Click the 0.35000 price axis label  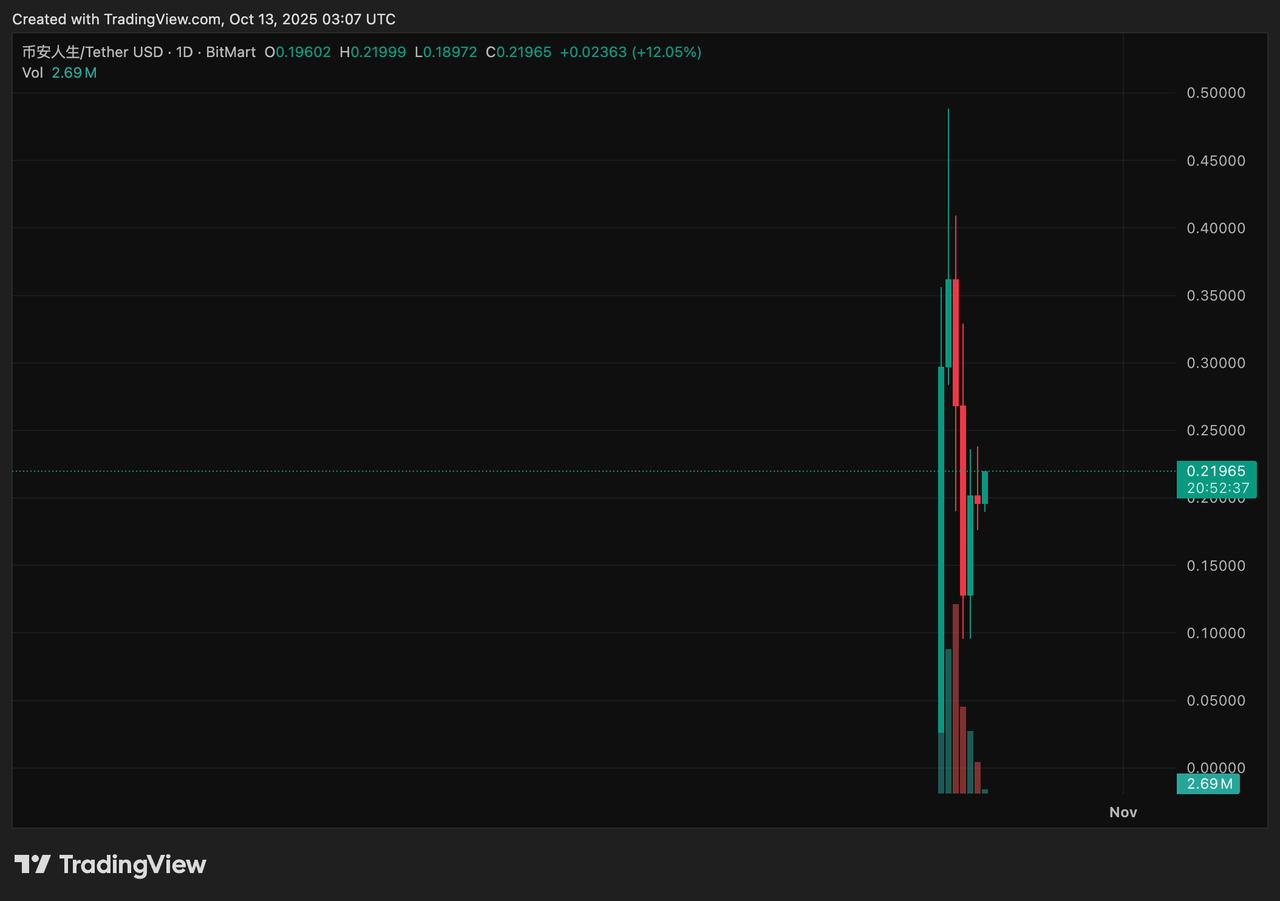point(1215,296)
